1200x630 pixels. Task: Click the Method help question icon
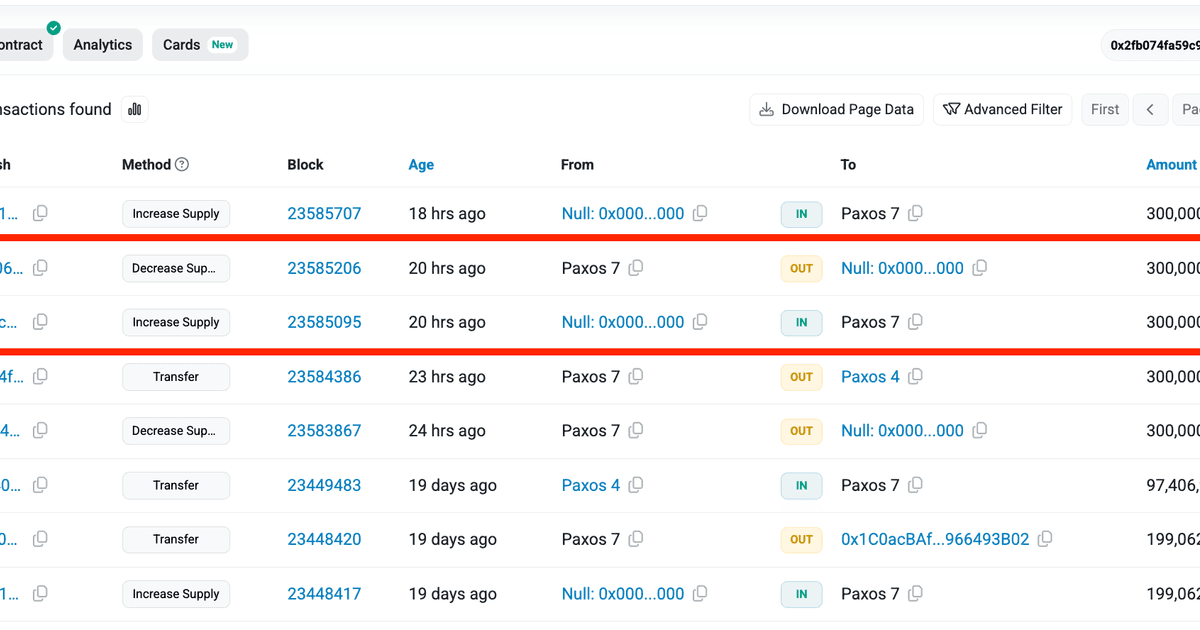(x=182, y=165)
